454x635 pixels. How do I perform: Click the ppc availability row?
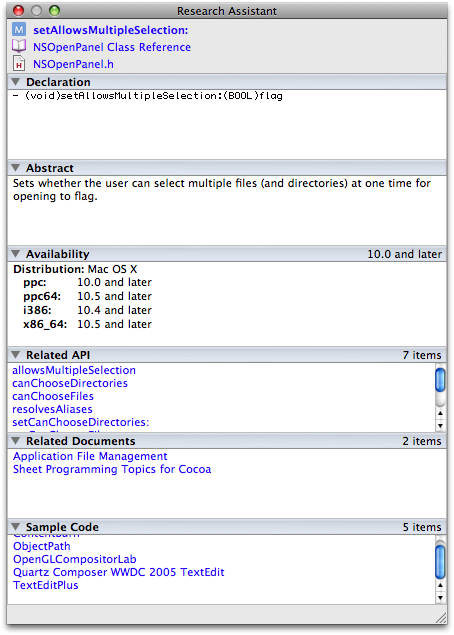(87, 282)
